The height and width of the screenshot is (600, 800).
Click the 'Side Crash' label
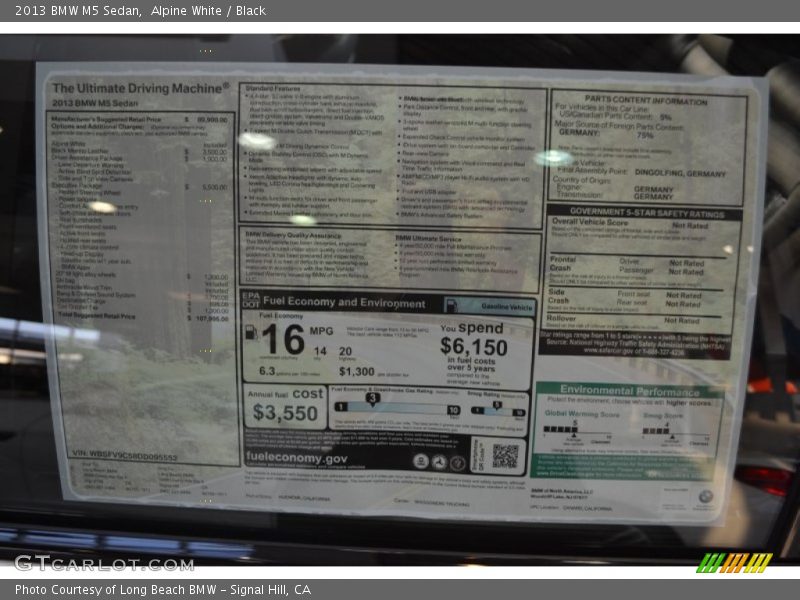558,296
